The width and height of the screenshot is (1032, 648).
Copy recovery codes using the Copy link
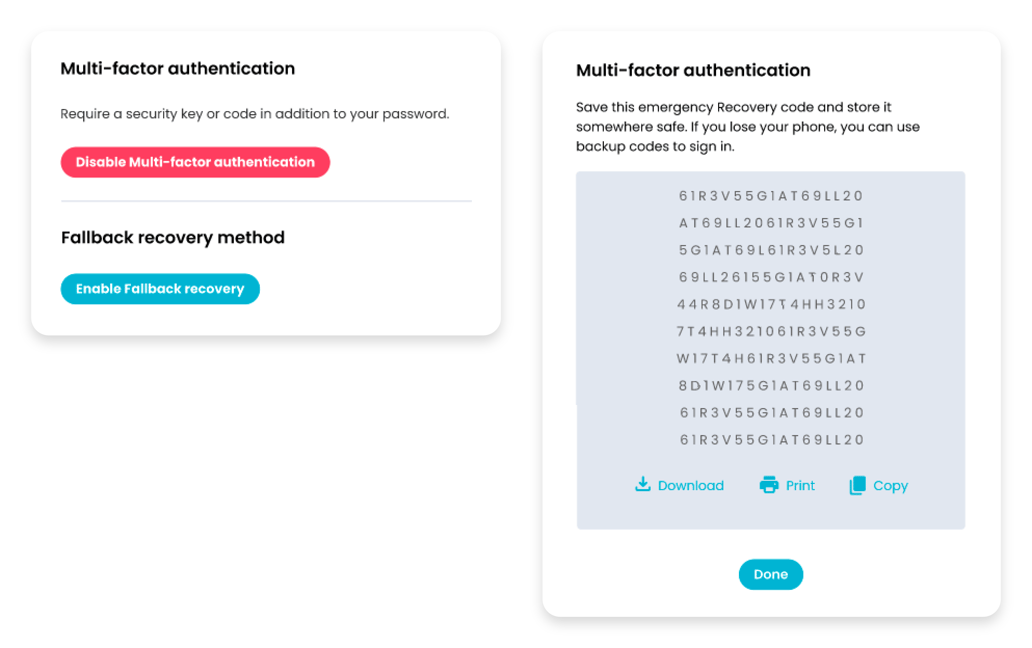tap(888, 485)
